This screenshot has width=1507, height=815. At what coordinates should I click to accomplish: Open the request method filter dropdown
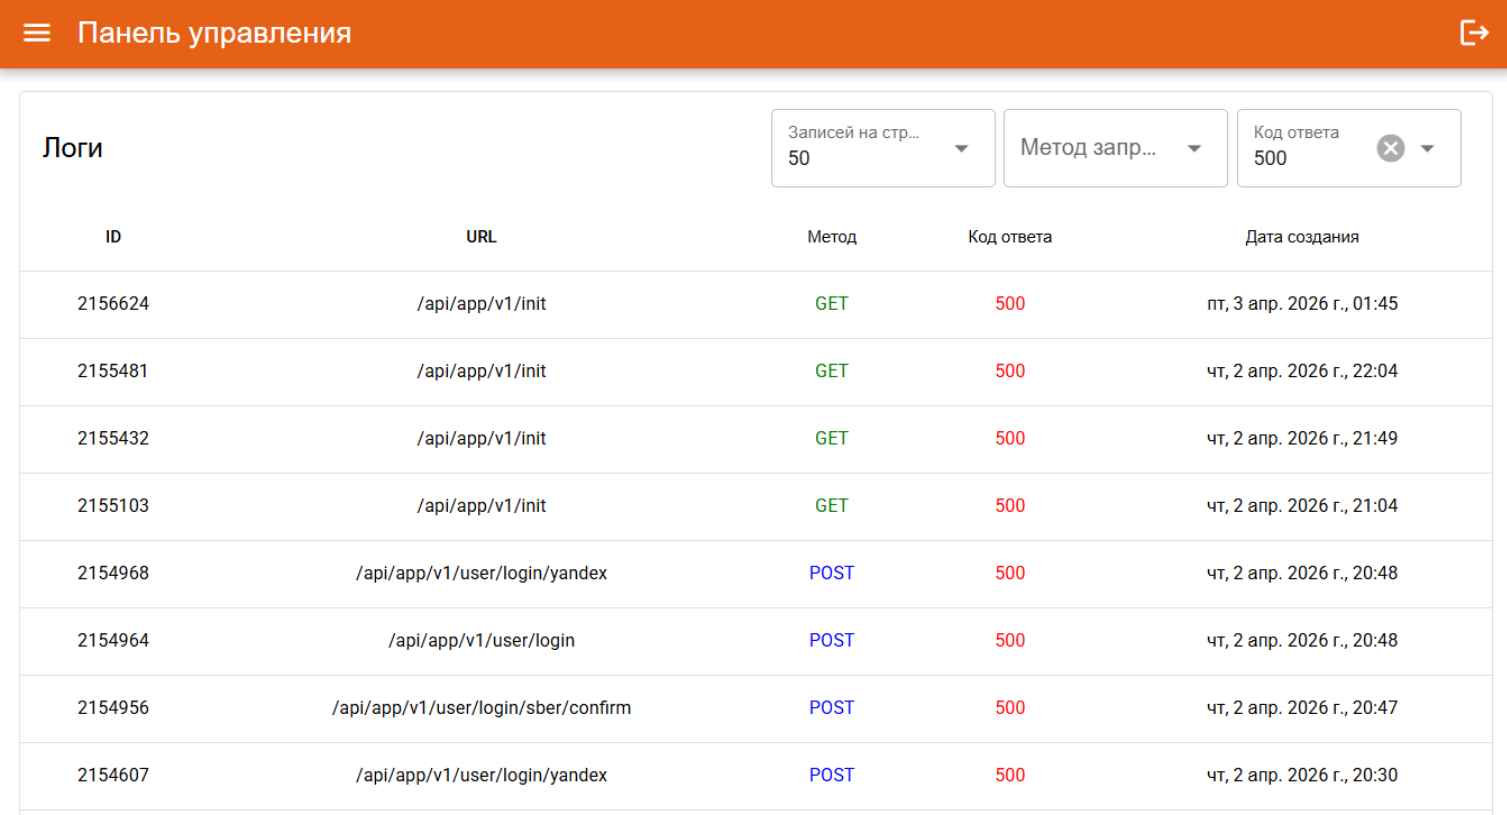pos(1114,148)
